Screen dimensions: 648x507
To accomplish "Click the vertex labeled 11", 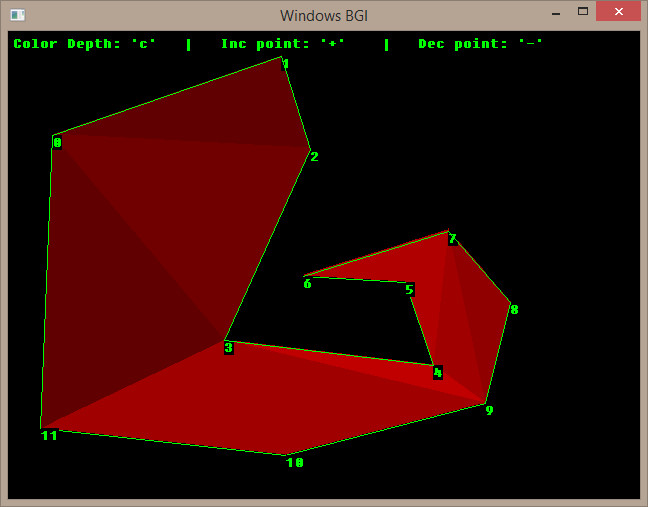I will pyautogui.click(x=49, y=435).
